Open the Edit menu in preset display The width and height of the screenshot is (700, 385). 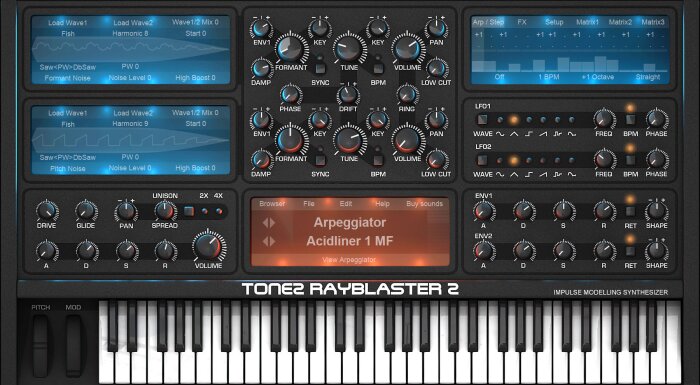coord(346,204)
